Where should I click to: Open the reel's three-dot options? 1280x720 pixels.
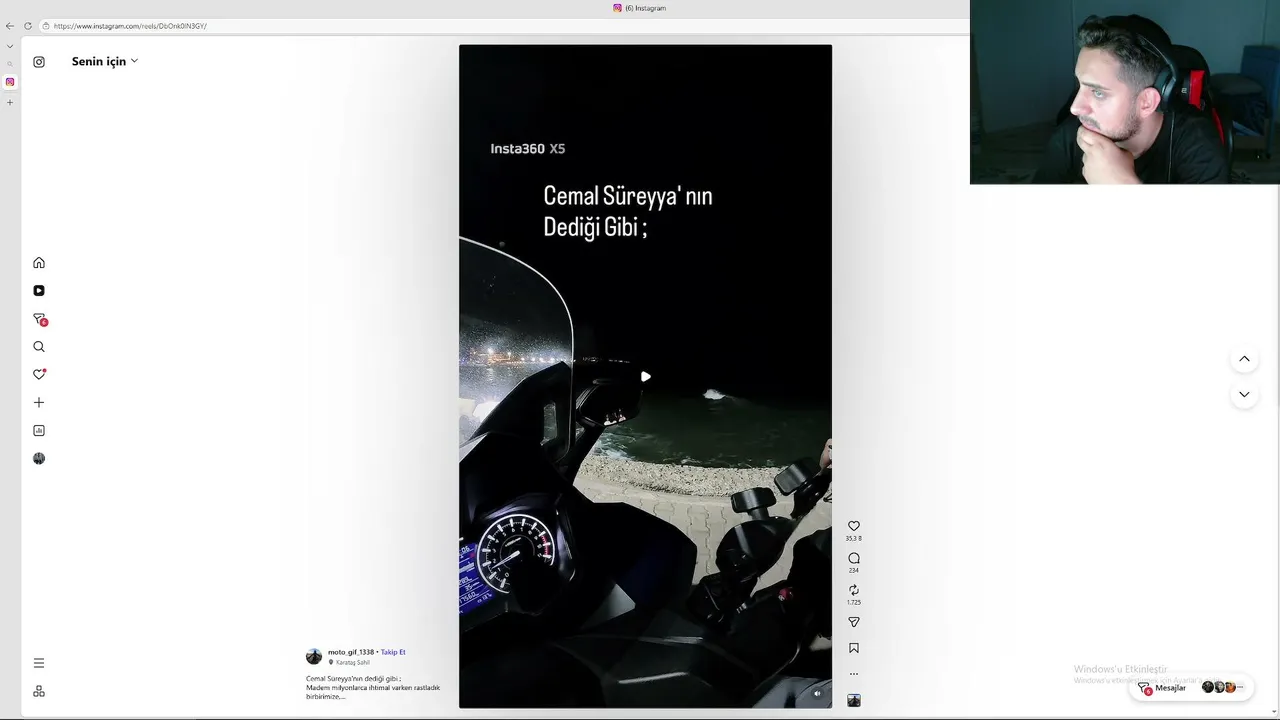click(x=854, y=674)
